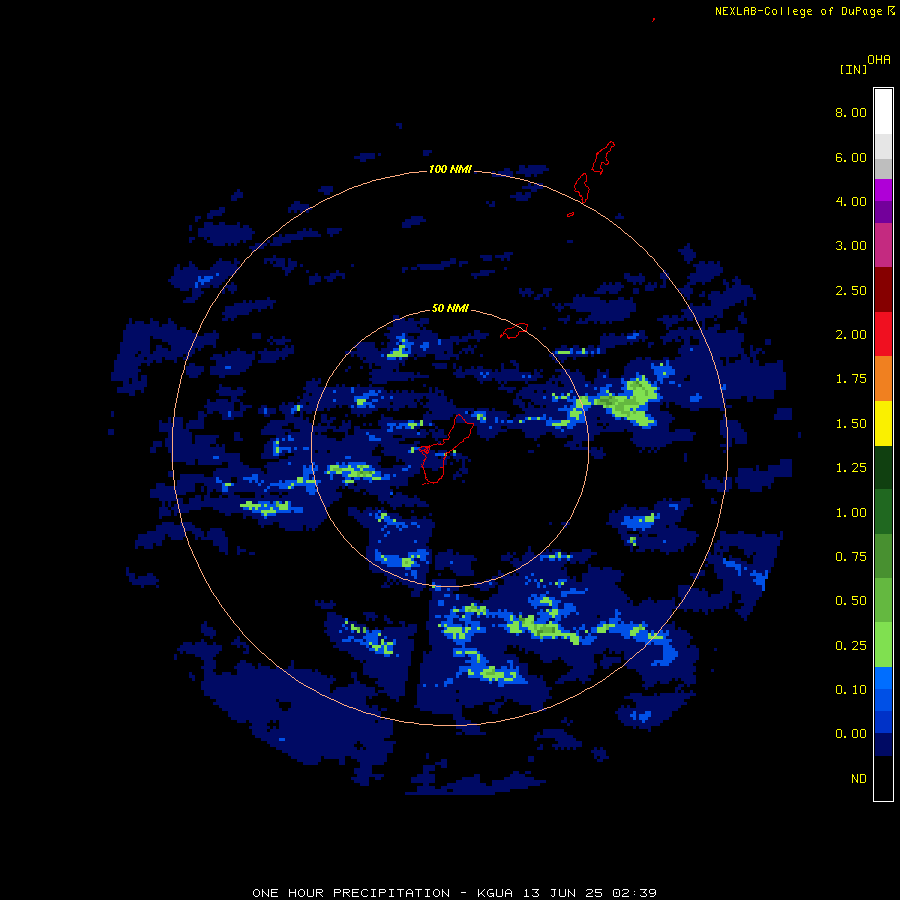Click the yellow swatch beside 1.50
Image resolution: width=900 pixels, height=900 pixels.
pos(883,423)
